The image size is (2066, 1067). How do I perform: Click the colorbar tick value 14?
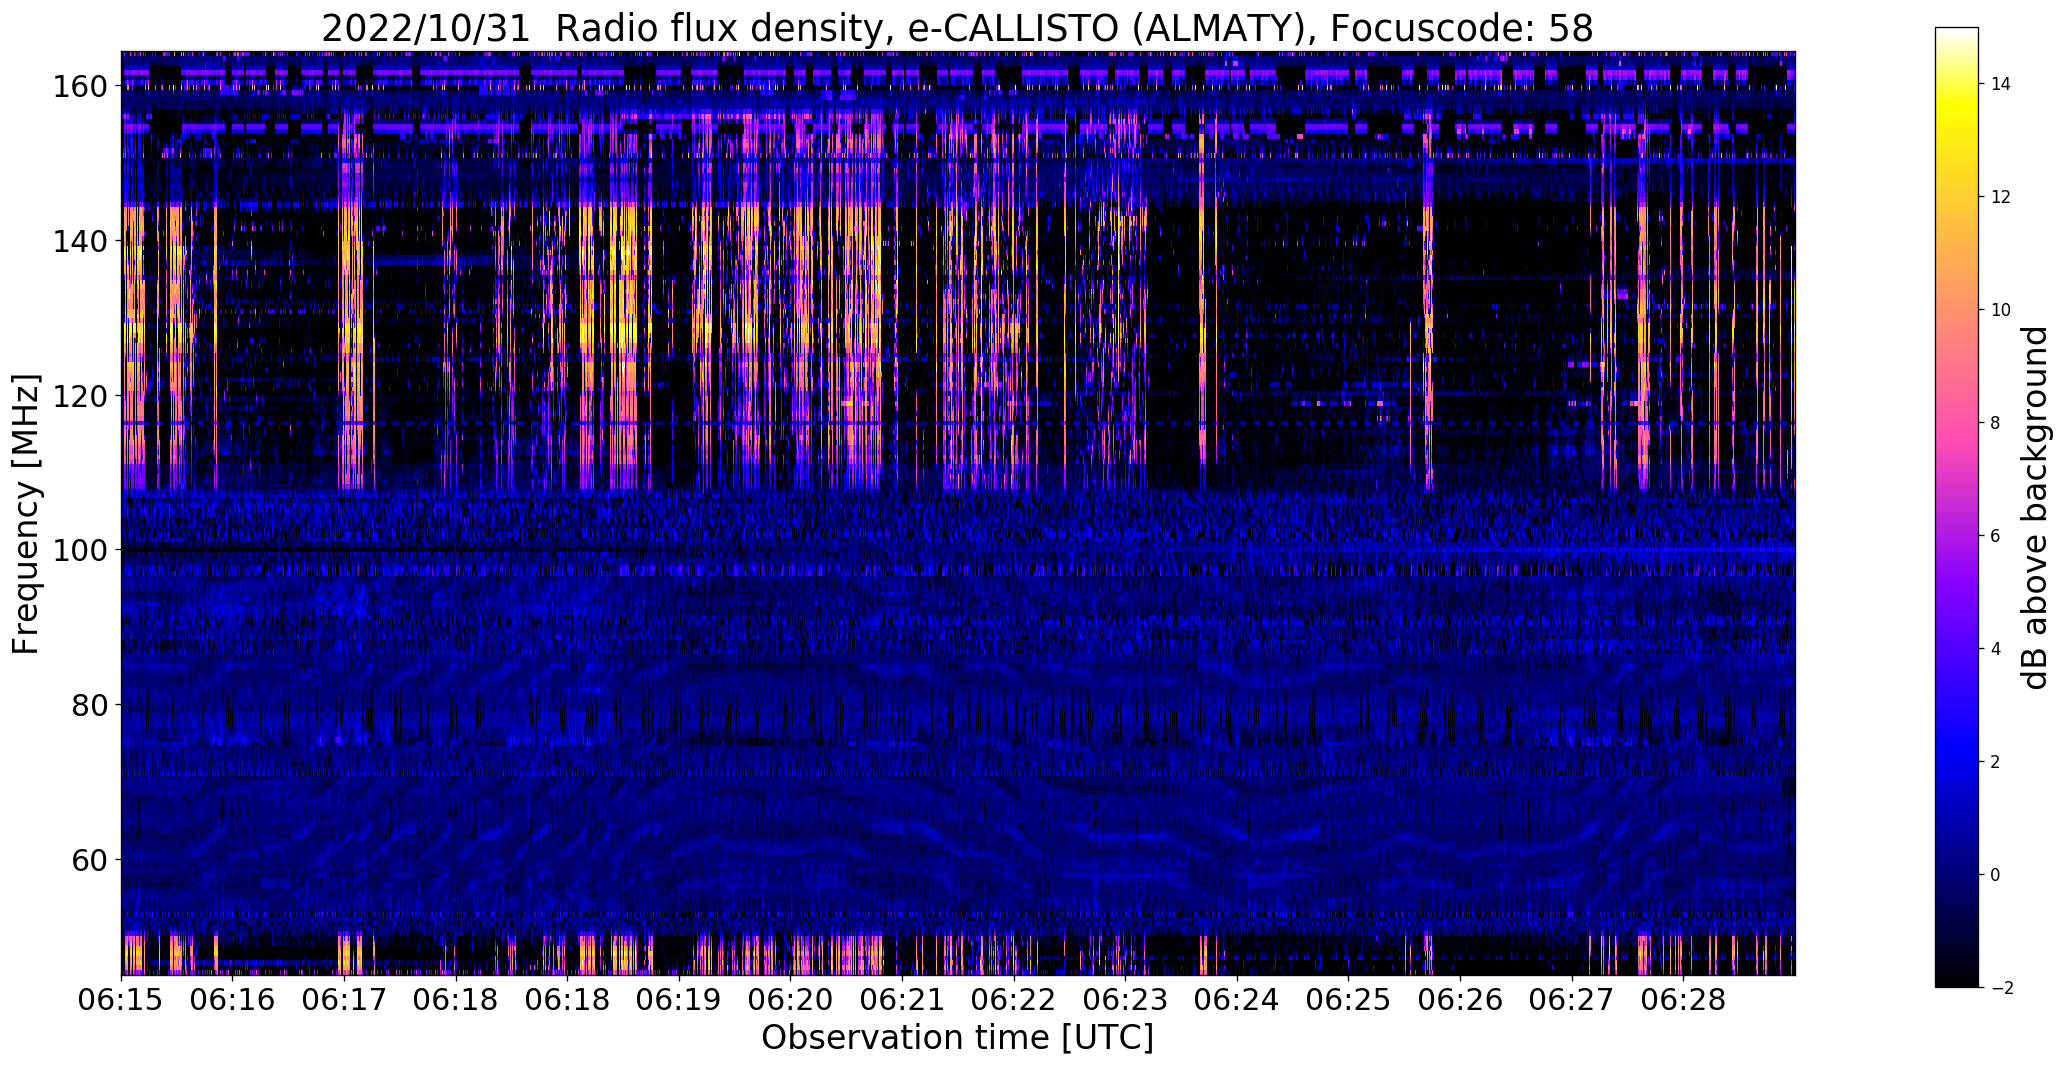(x=2001, y=84)
